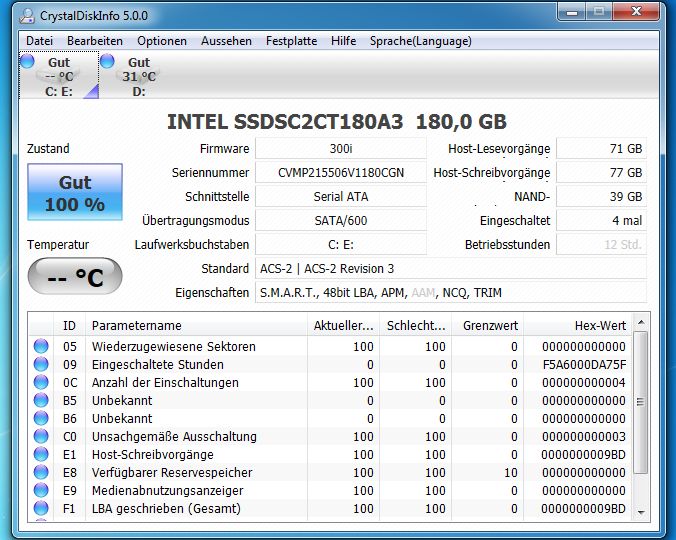The image size is (676, 540).
Task: Click the Gut 100 % health status button
Action: click(75, 192)
